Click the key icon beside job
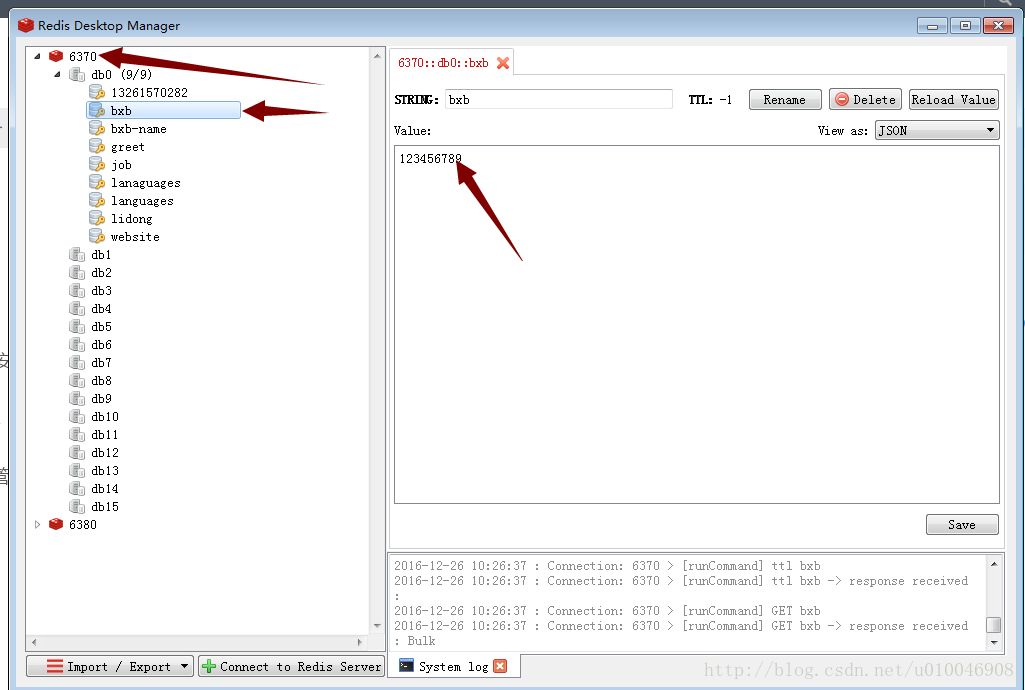This screenshot has height=690, width=1025. click(x=97, y=165)
